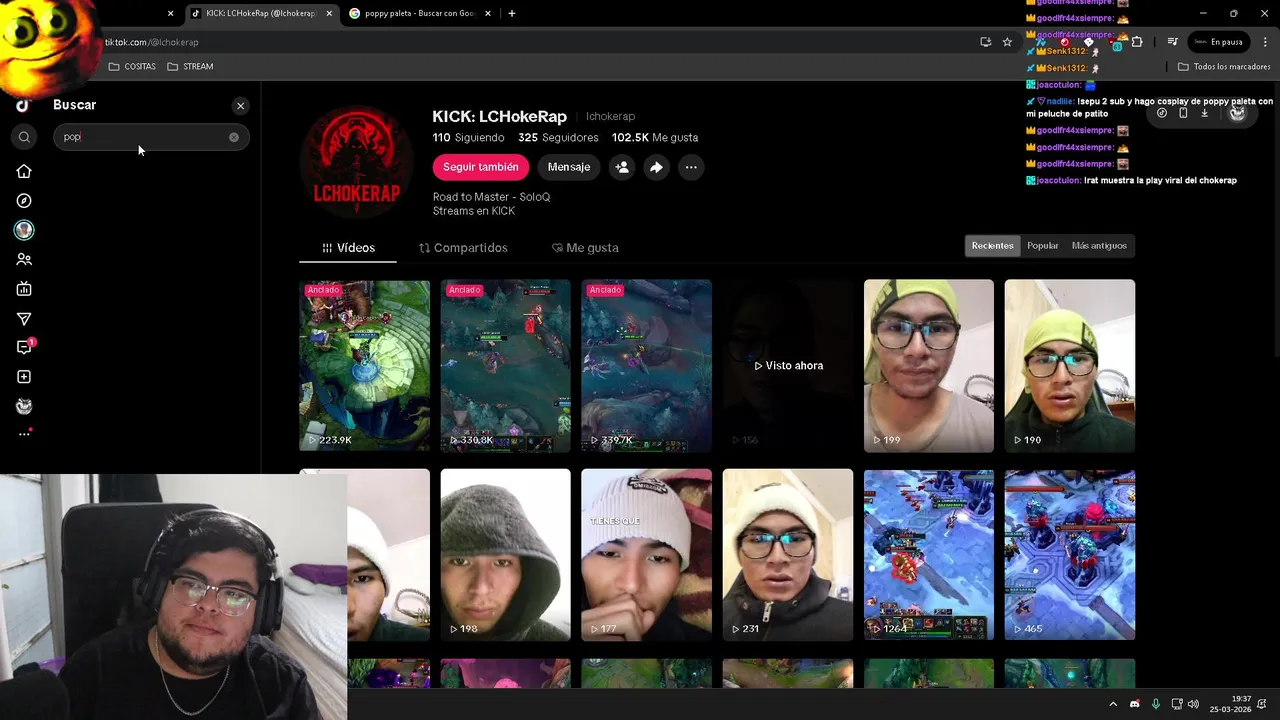Click the Discord tray icon
The width and height of the screenshot is (1280, 720).
[x=1134, y=704]
